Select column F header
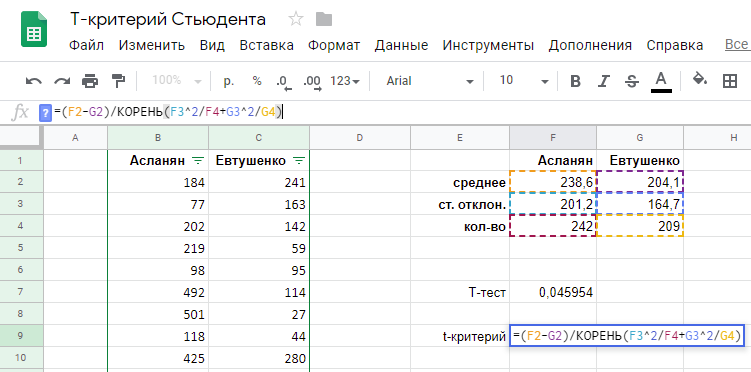 click(553, 138)
